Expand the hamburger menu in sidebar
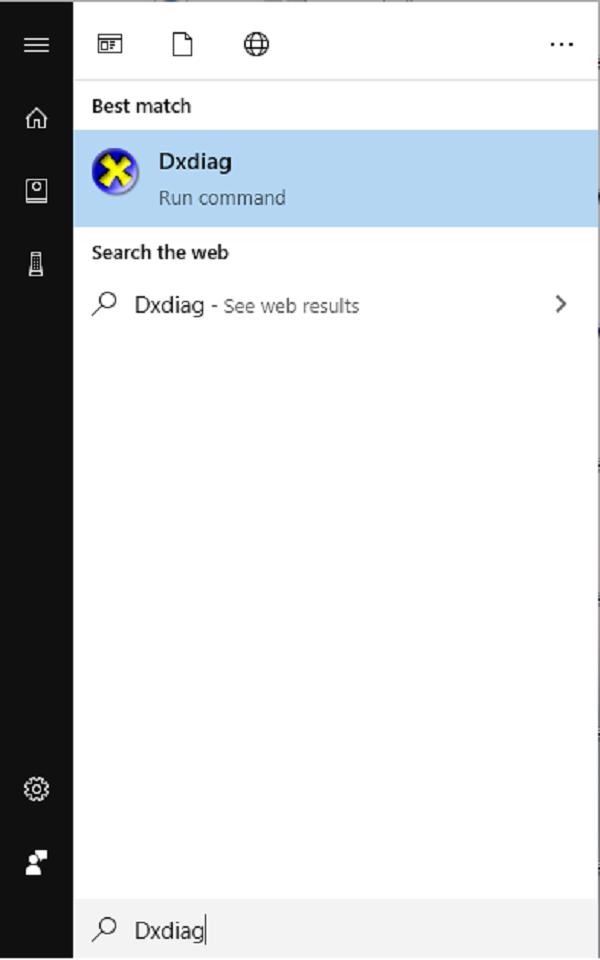This screenshot has height=960, width=600. click(x=36, y=45)
